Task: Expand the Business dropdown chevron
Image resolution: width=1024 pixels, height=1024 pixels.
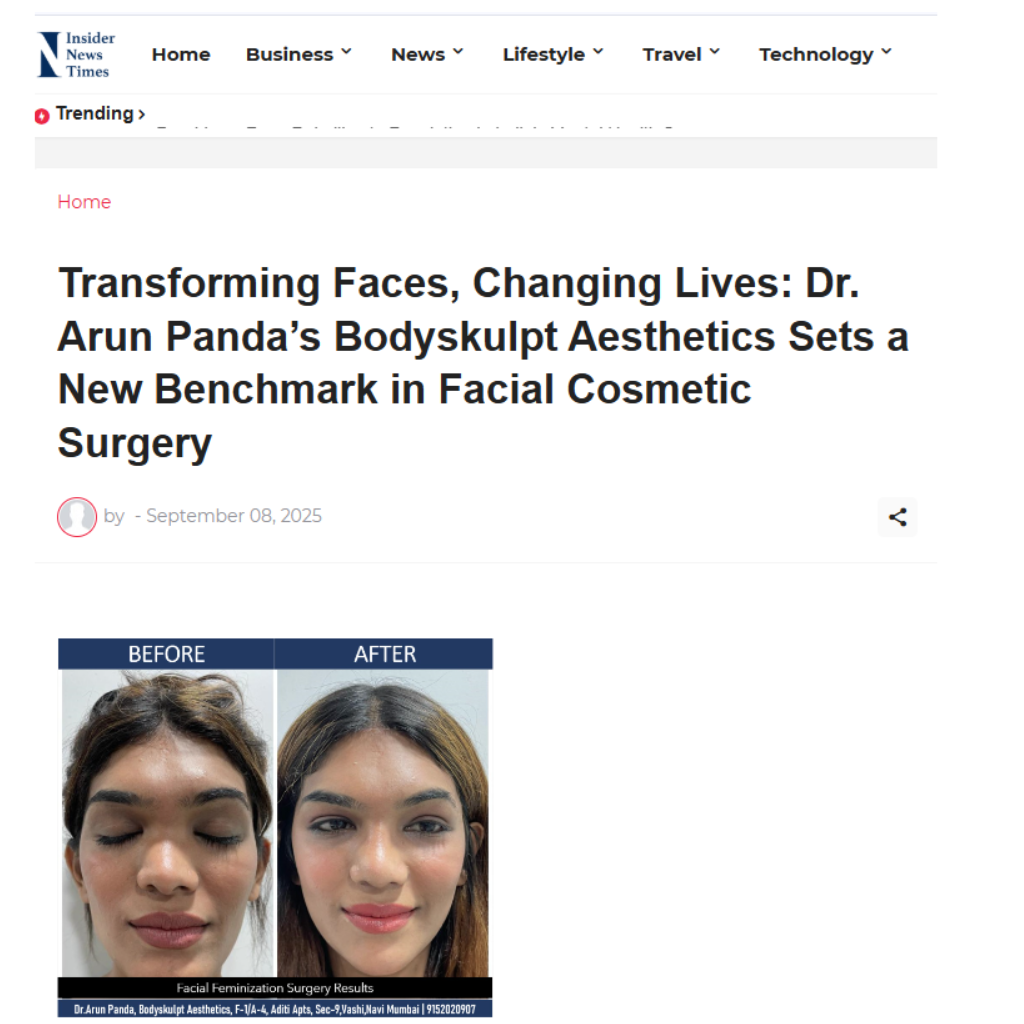Action: click(347, 52)
